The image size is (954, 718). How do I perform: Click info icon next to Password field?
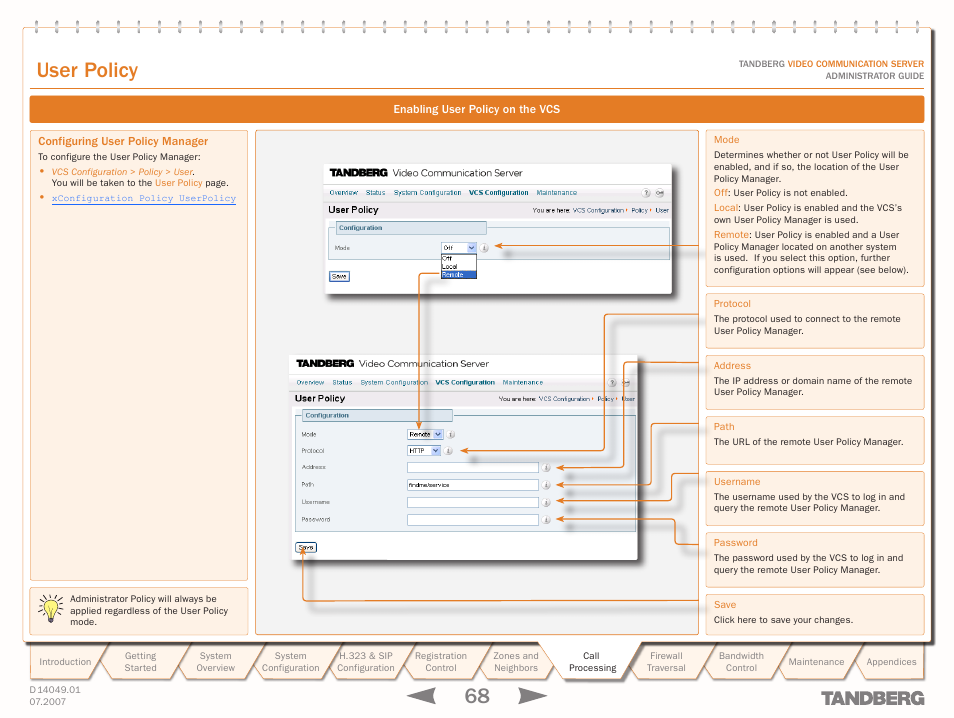546,520
